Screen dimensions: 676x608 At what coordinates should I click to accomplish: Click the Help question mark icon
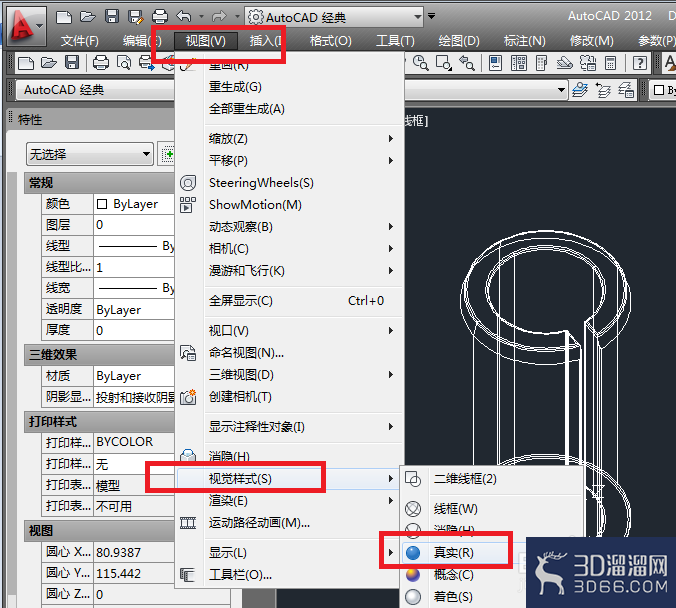640,63
